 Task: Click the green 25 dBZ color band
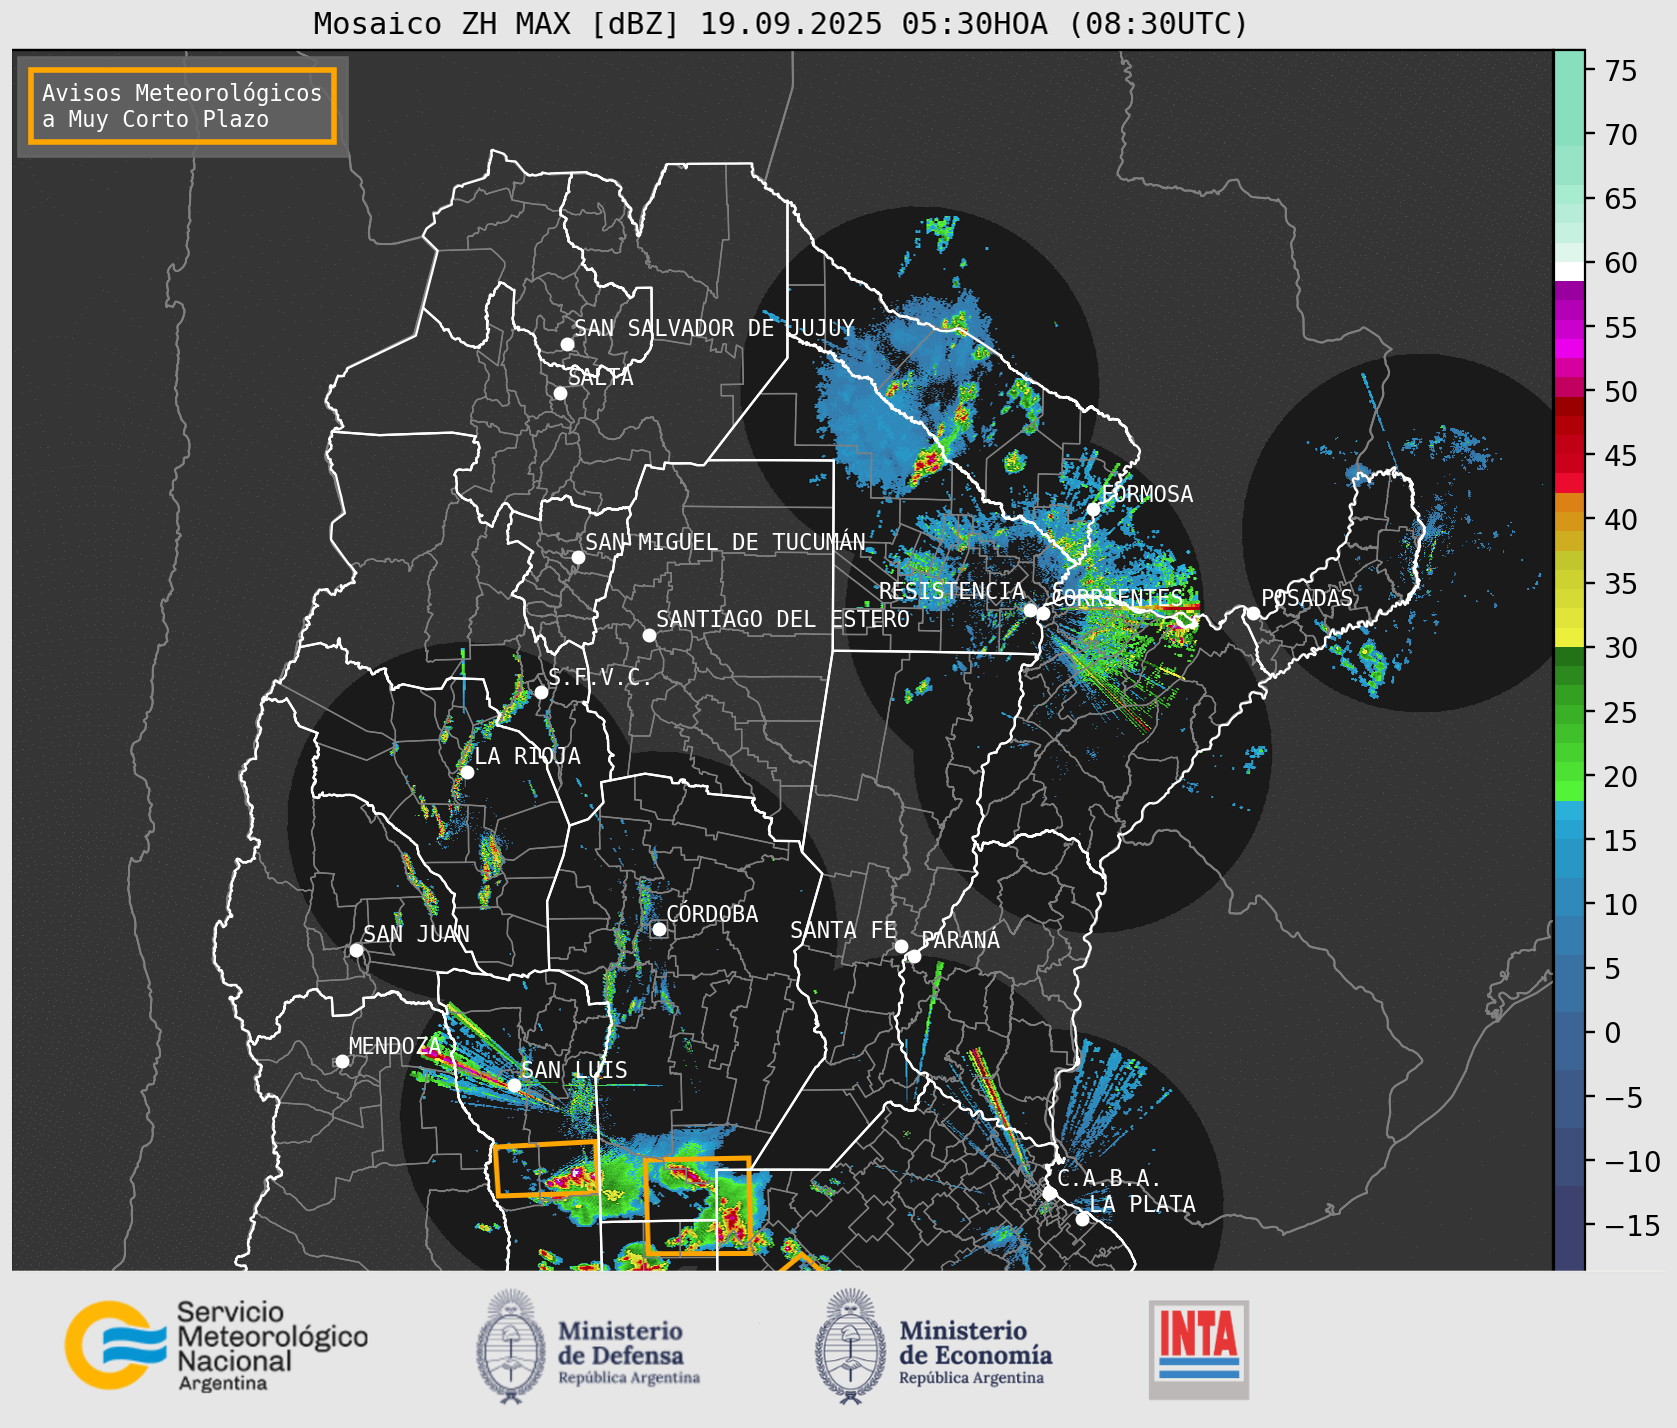(1569, 713)
